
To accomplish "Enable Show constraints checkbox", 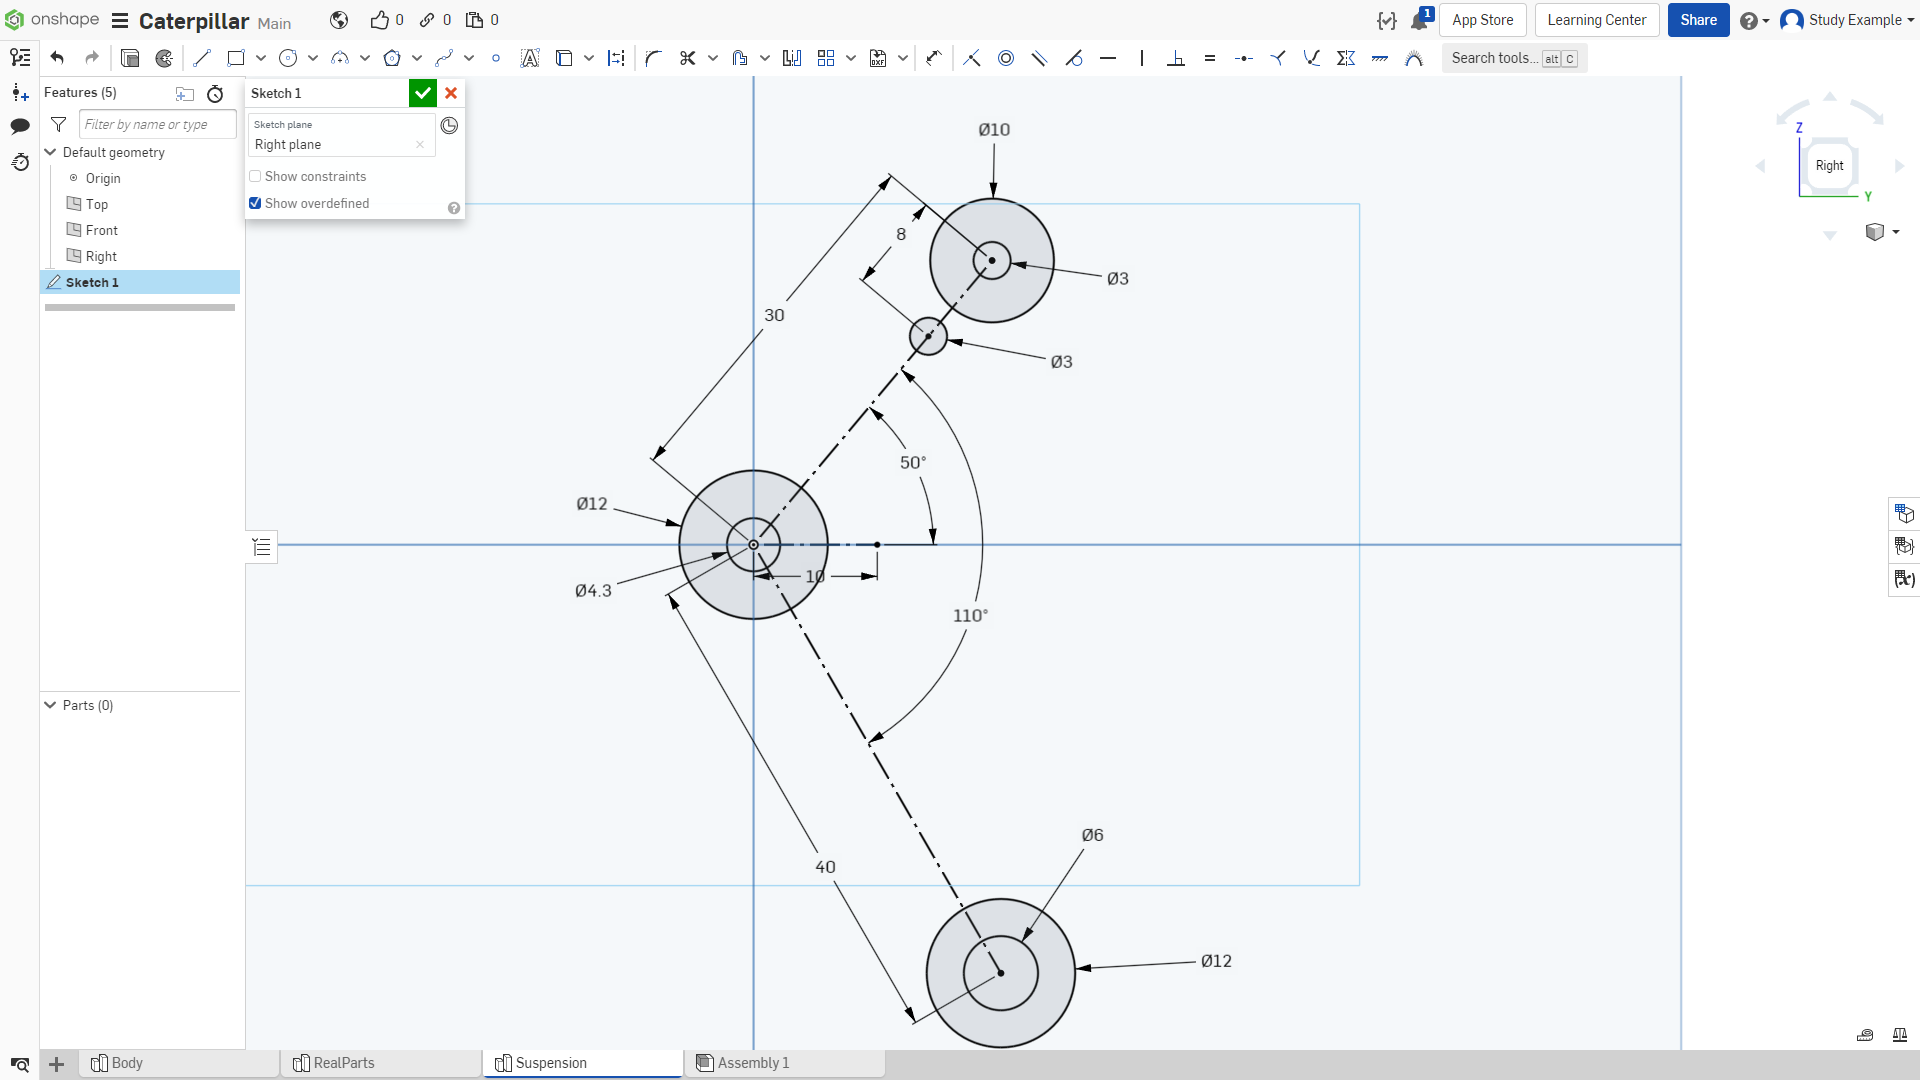I will tap(255, 176).
